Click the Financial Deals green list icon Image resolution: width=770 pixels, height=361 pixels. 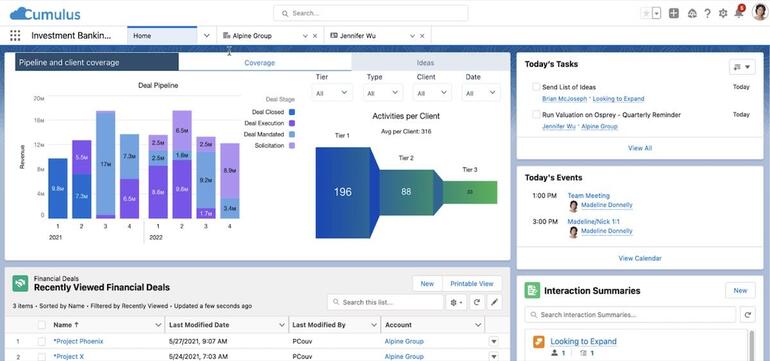point(21,283)
